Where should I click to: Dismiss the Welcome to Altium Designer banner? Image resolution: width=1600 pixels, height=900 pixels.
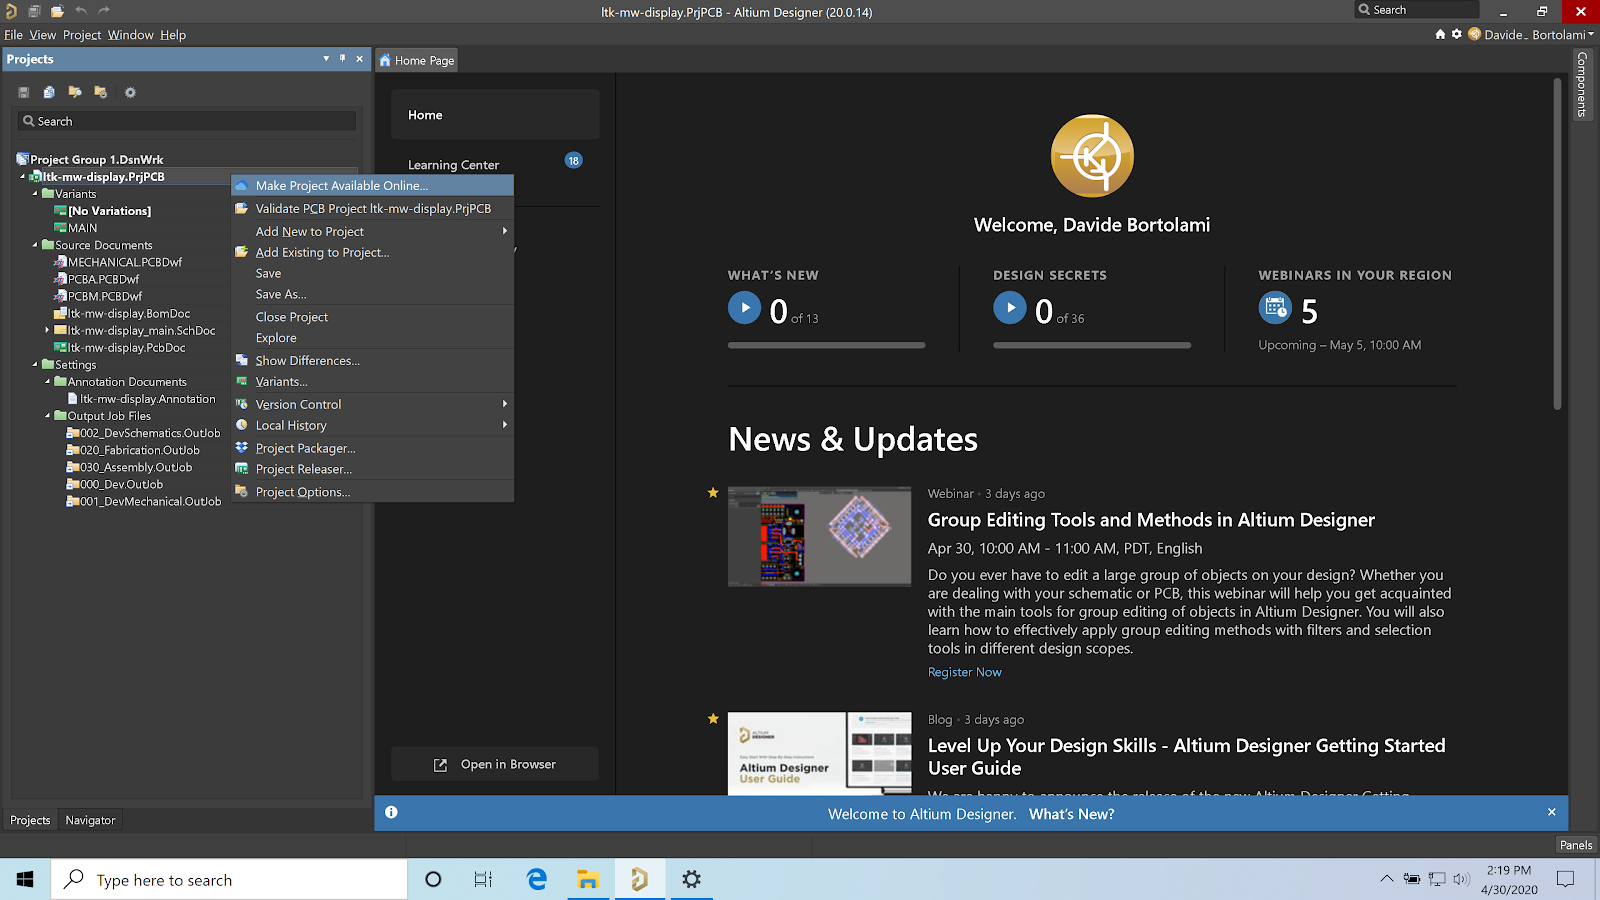1552,812
